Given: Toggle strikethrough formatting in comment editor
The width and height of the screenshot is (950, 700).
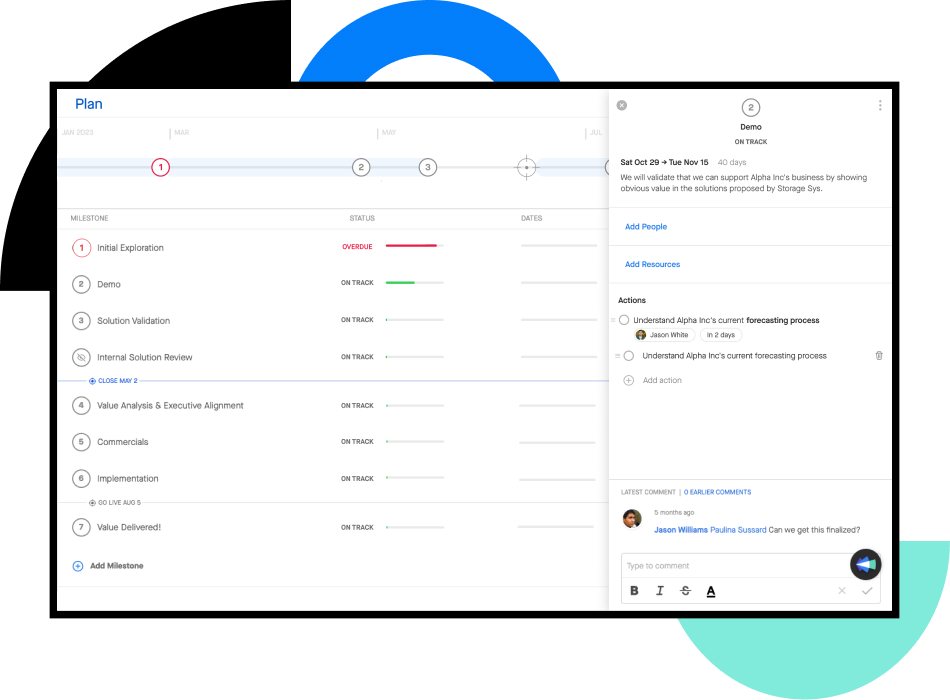Looking at the screenshot, I should click(685, 591).
